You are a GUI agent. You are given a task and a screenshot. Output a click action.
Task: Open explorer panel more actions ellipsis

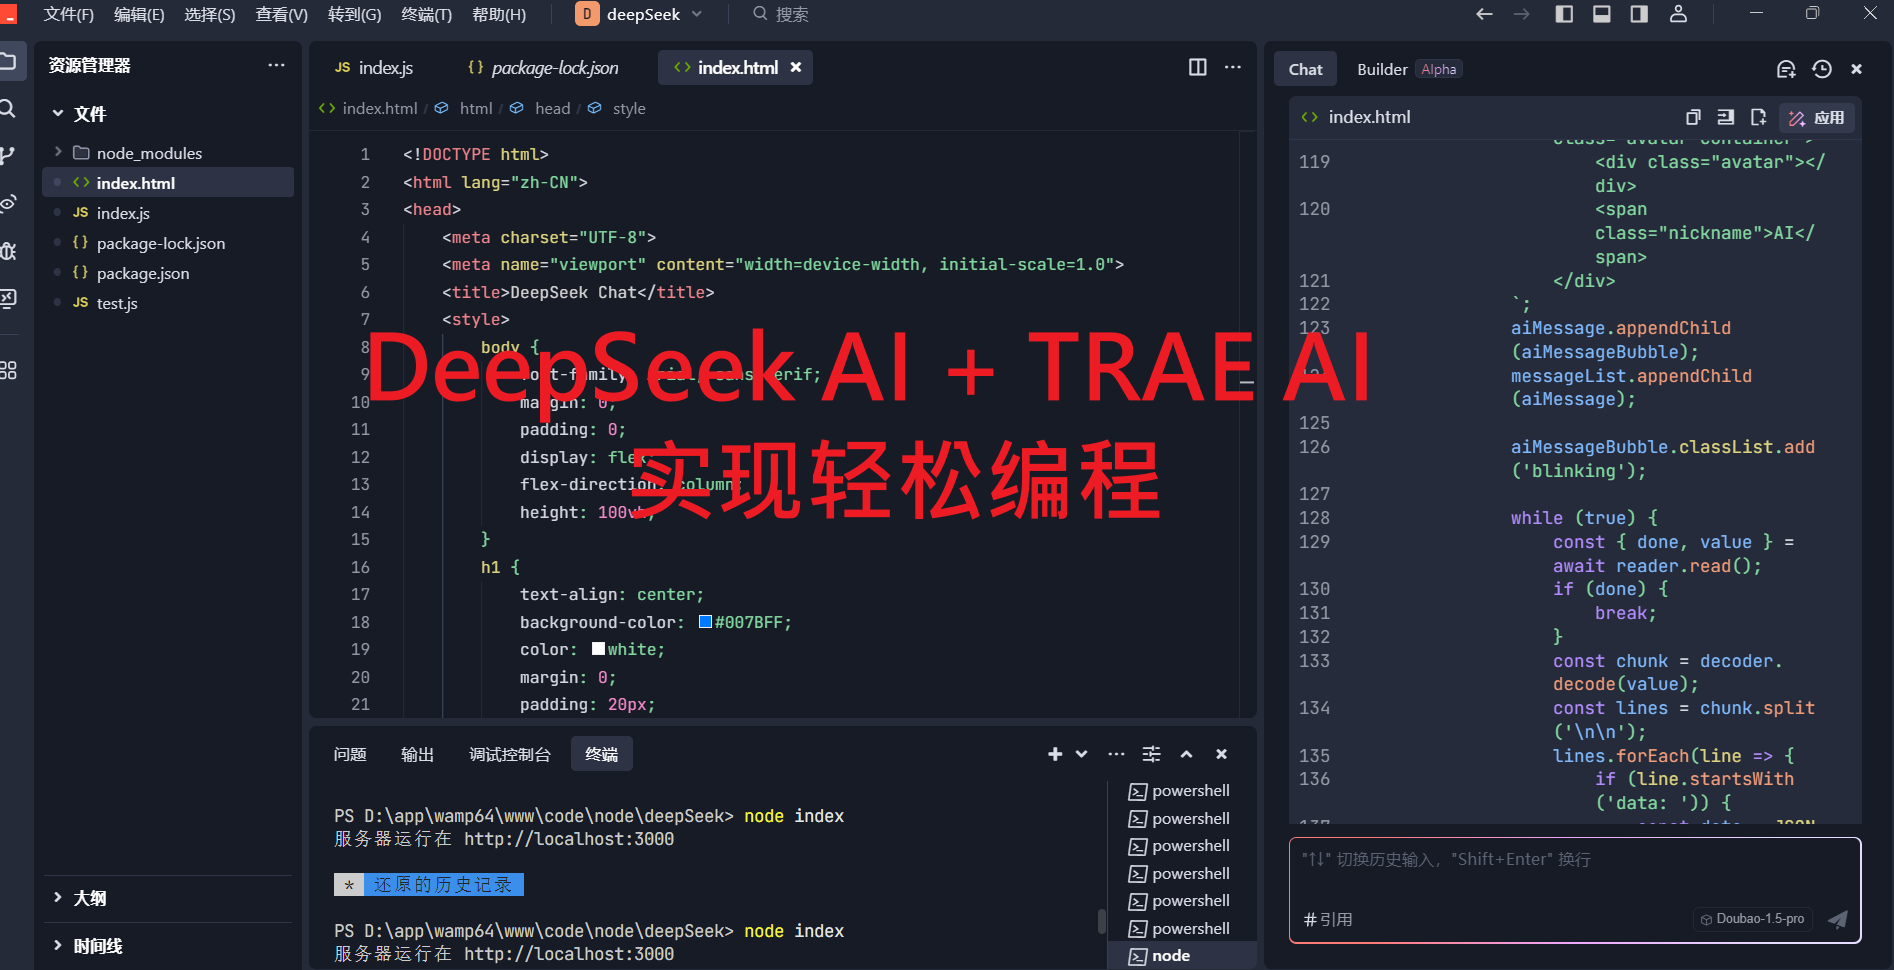click(276, 65)
